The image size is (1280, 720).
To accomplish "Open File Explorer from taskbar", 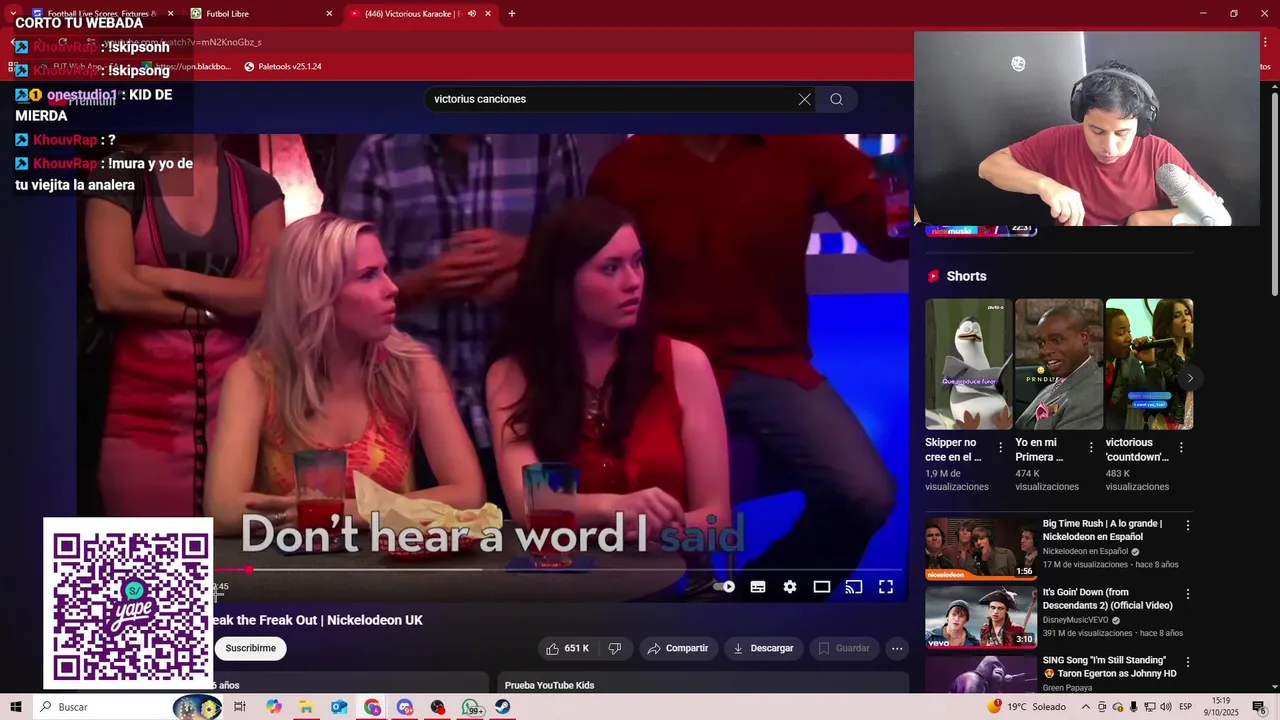I will pos(306,707).
